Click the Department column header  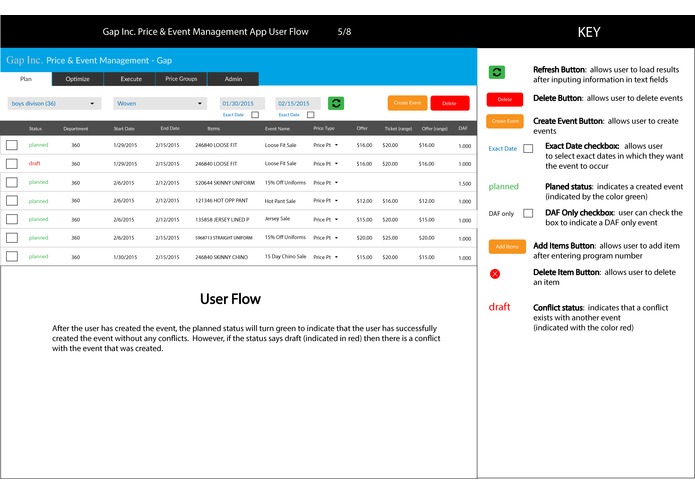point(76,128)
